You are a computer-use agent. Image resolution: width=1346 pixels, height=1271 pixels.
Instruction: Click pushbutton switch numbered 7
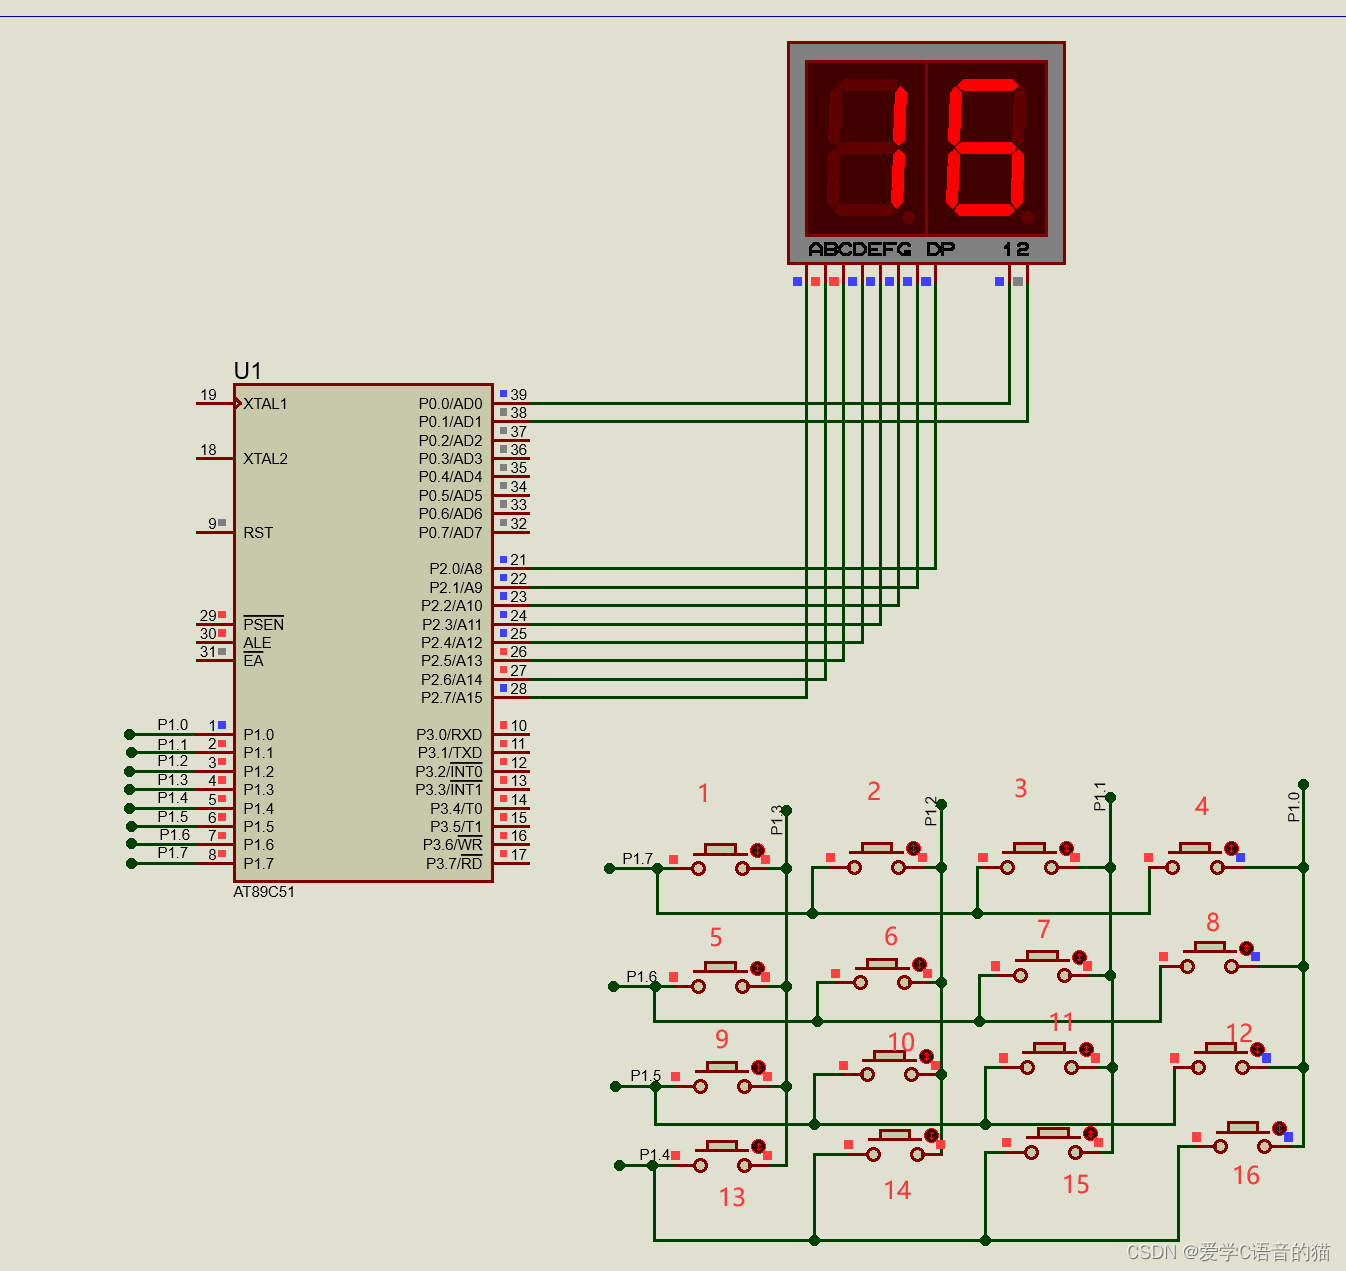click(1042, 966)
